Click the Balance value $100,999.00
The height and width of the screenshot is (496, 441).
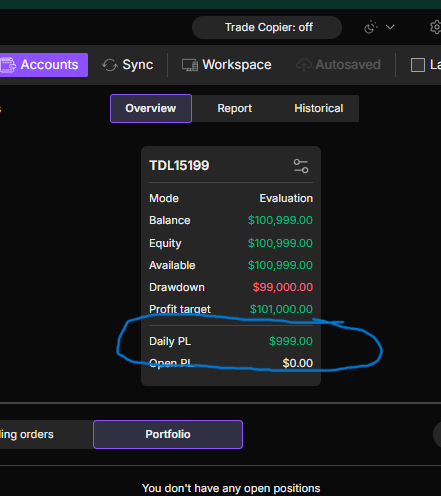(280, 220)
